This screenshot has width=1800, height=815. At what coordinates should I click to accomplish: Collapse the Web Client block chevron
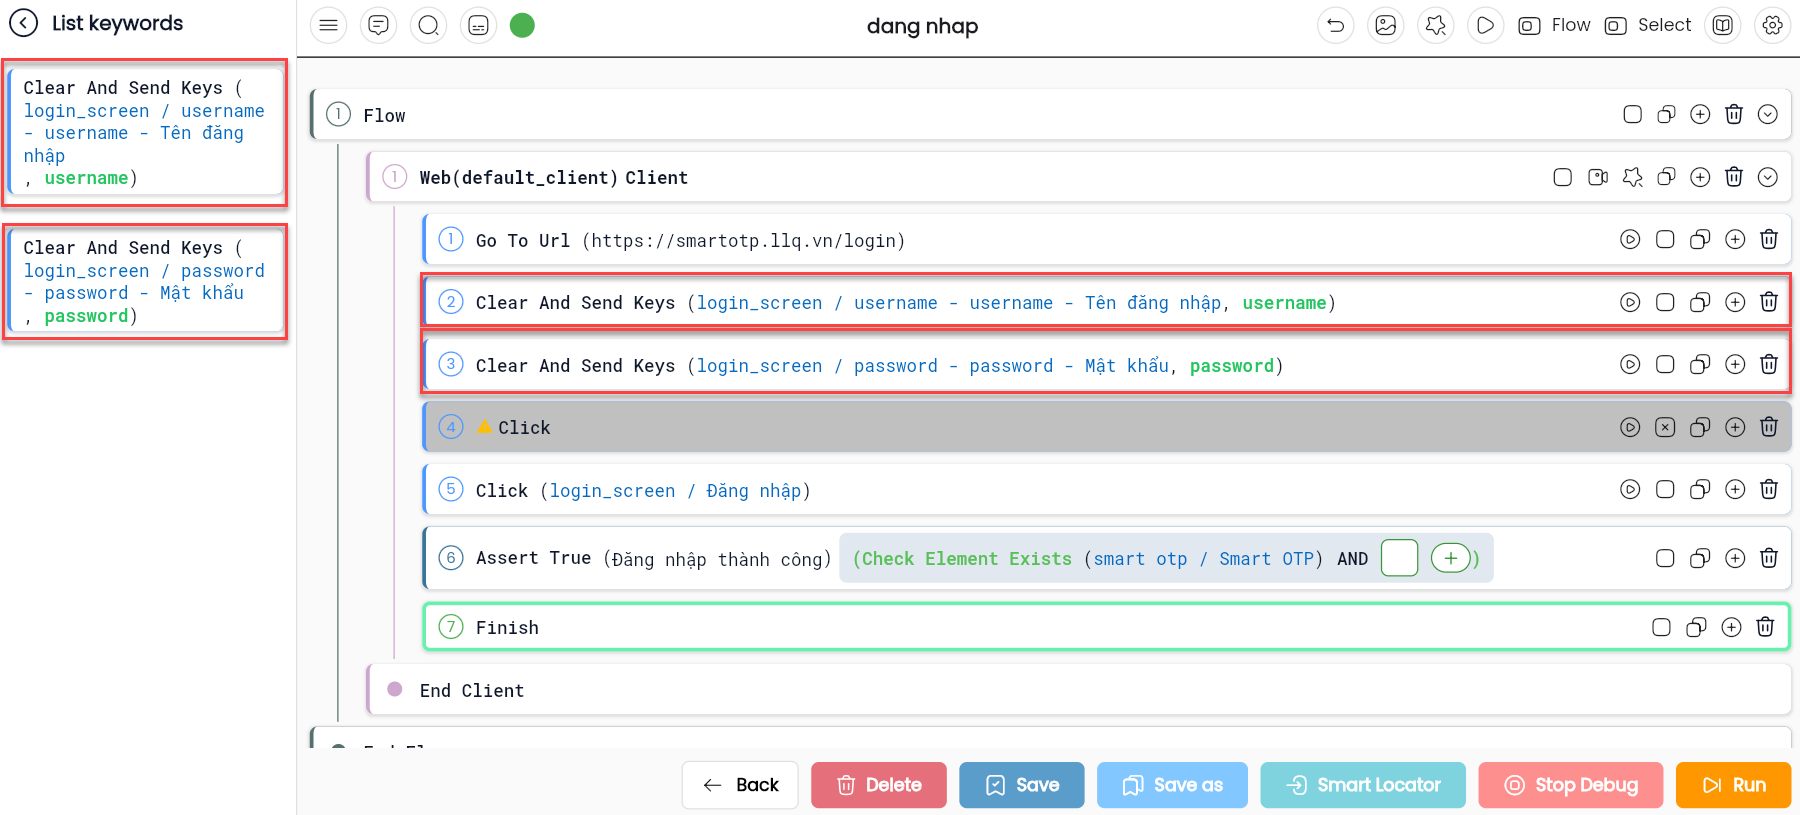click(x=1768, y=177)
